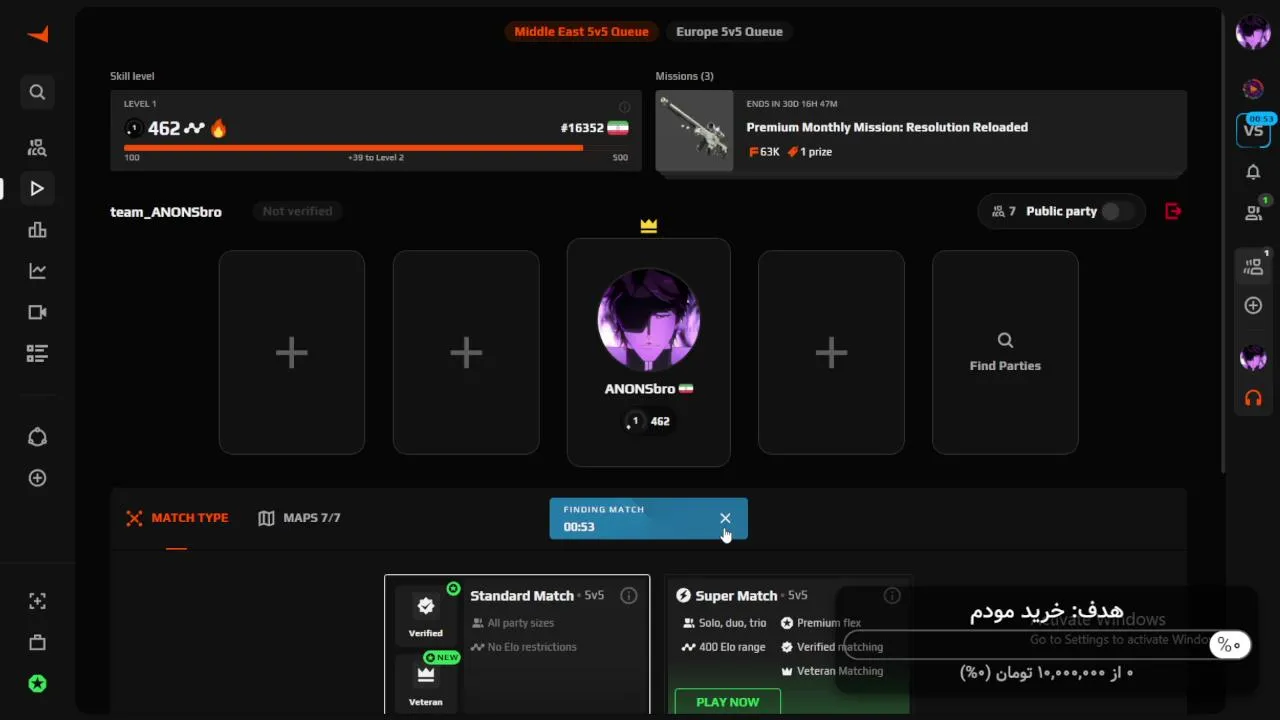Click the Not verified badge
1280x720 pixels.
297,211
